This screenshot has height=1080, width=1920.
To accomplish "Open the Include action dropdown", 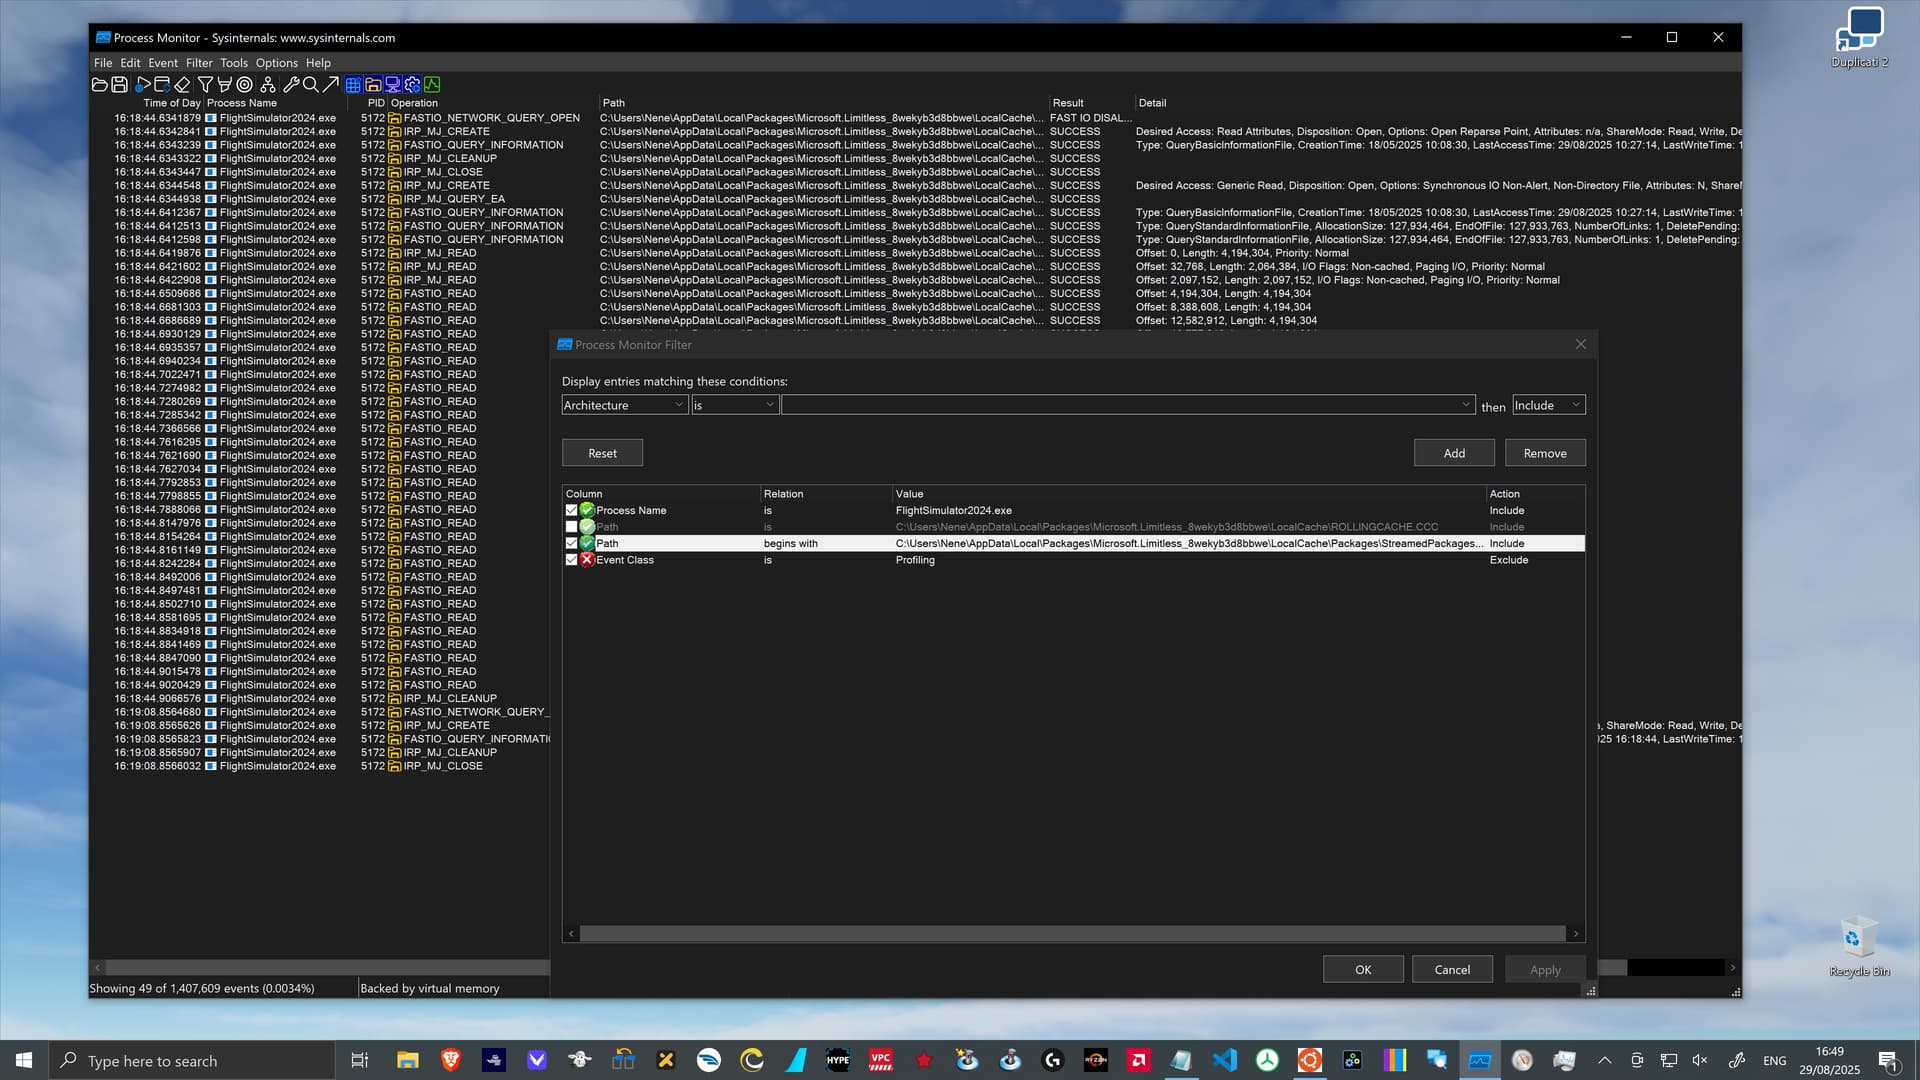I will click(1548, 405).
